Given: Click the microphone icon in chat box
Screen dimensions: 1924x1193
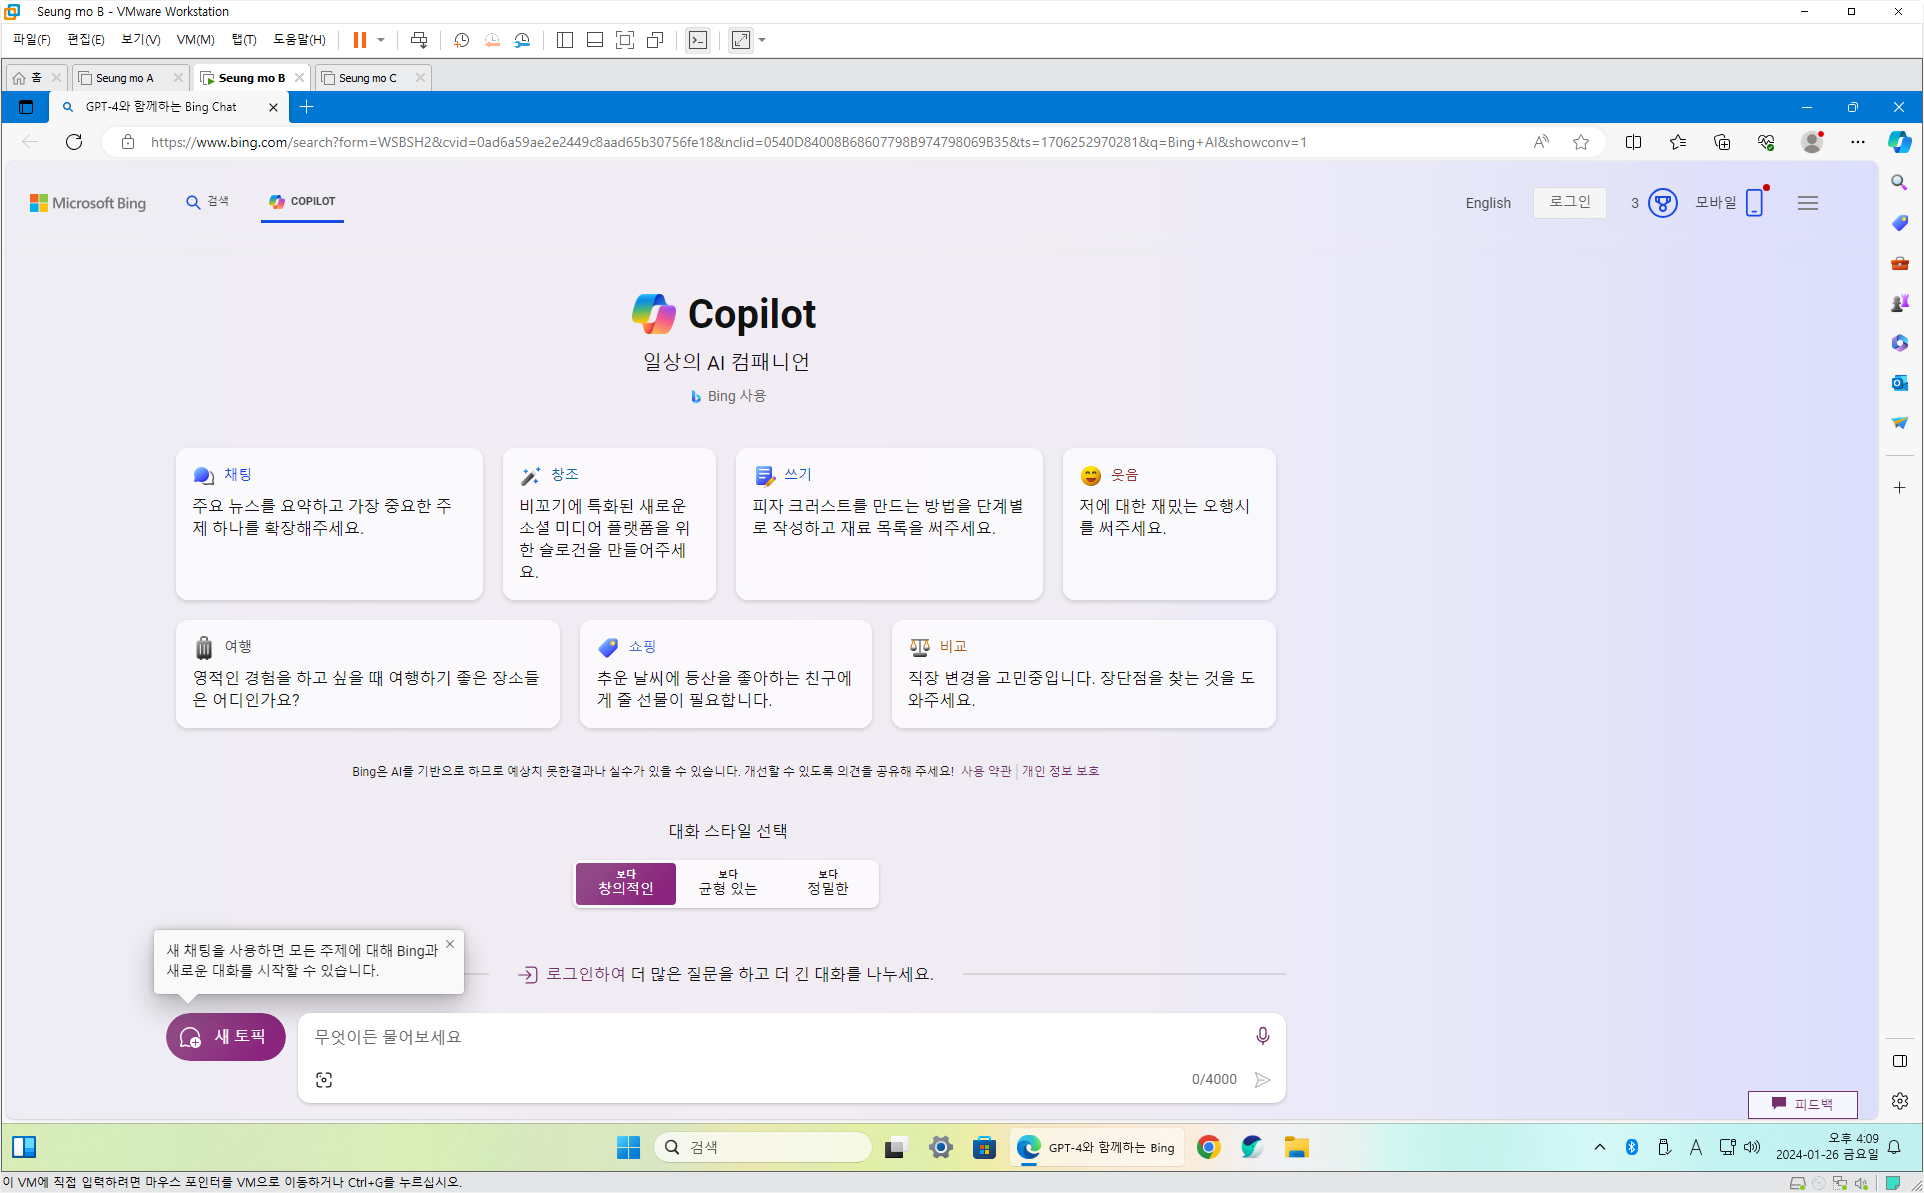Looking at the screenshot, I should [x=1262, y=1036].
